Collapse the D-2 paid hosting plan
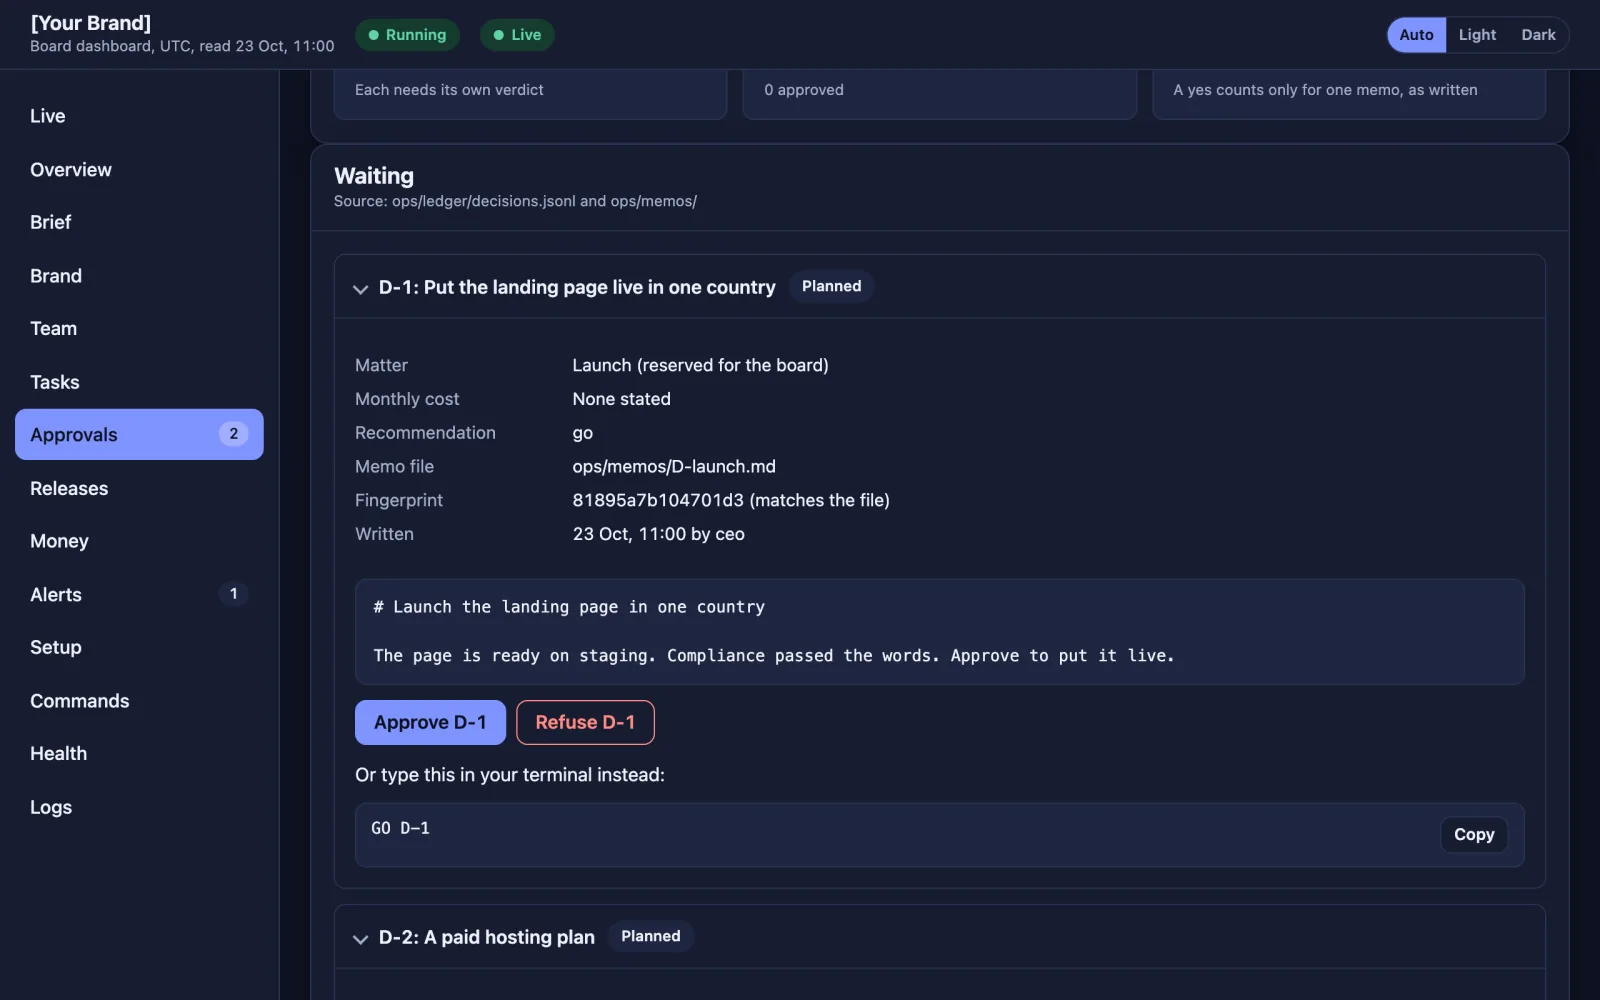 pyautogui.click(x=360, y=939)
